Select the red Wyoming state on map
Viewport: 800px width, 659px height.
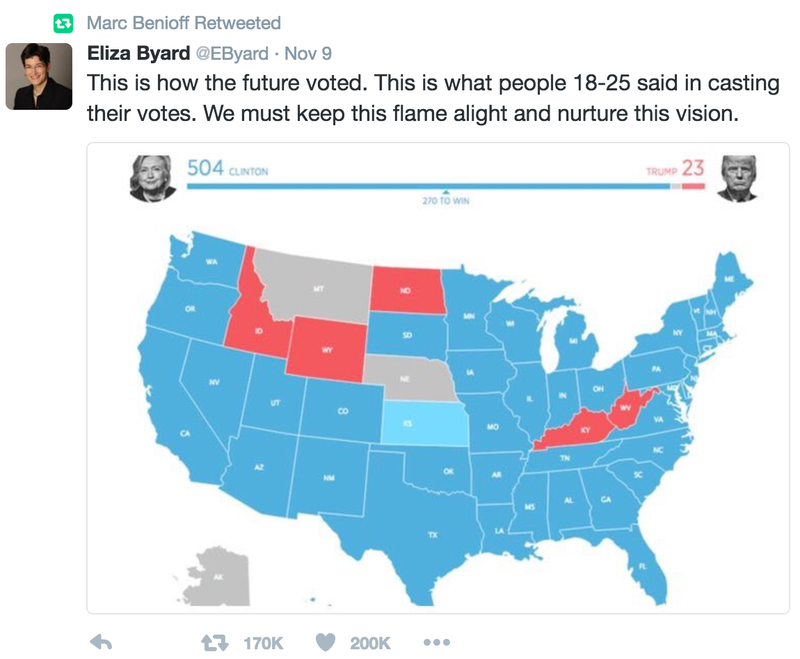[x=327, y=349]
